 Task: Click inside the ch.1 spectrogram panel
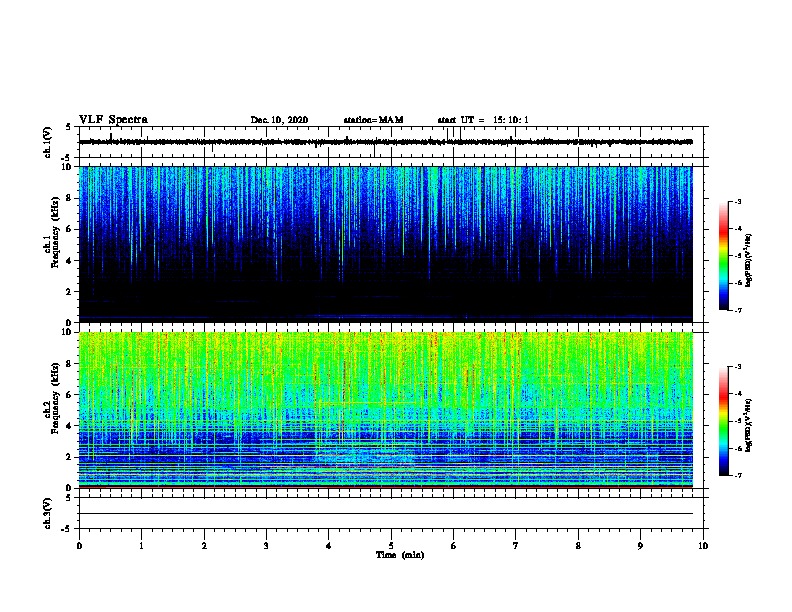click(385, 244)
